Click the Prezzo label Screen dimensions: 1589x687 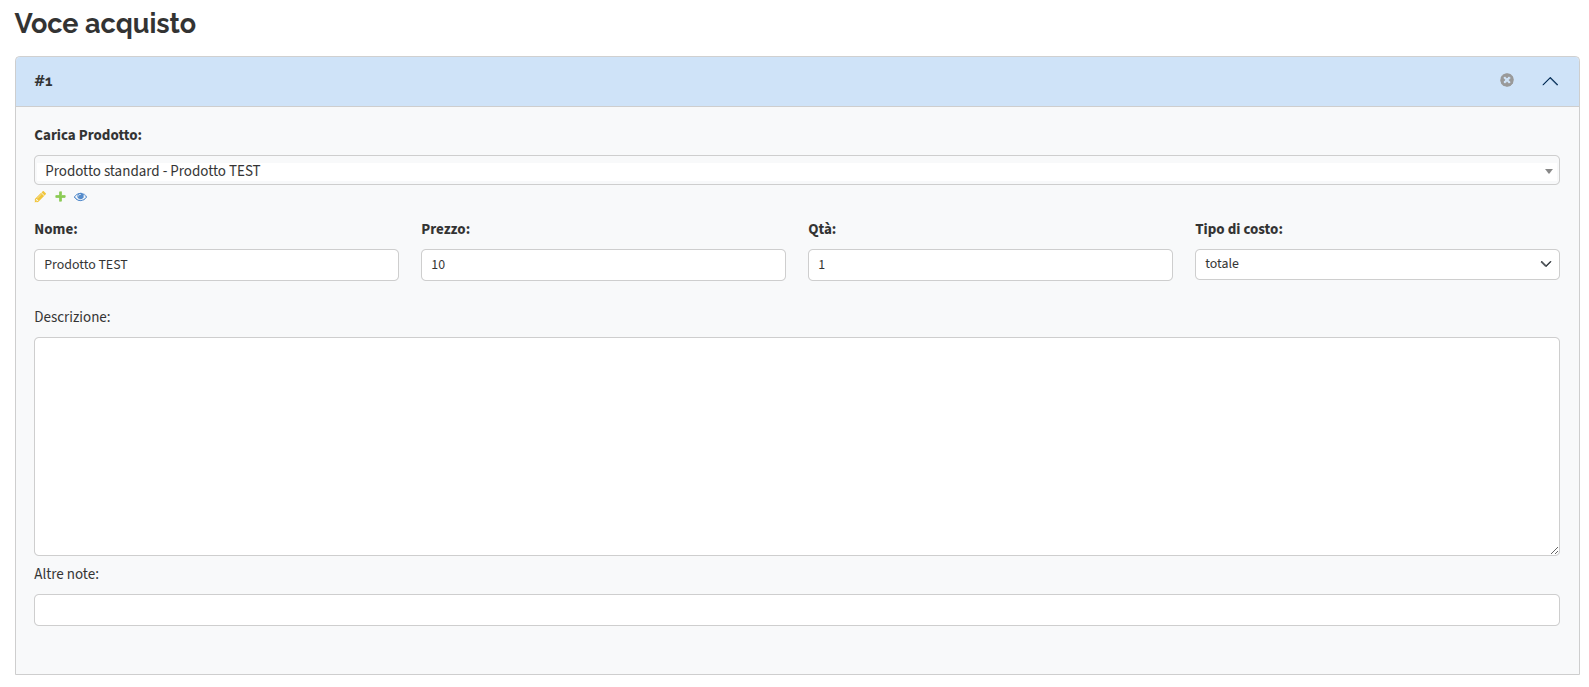click(x=446, y=229)
